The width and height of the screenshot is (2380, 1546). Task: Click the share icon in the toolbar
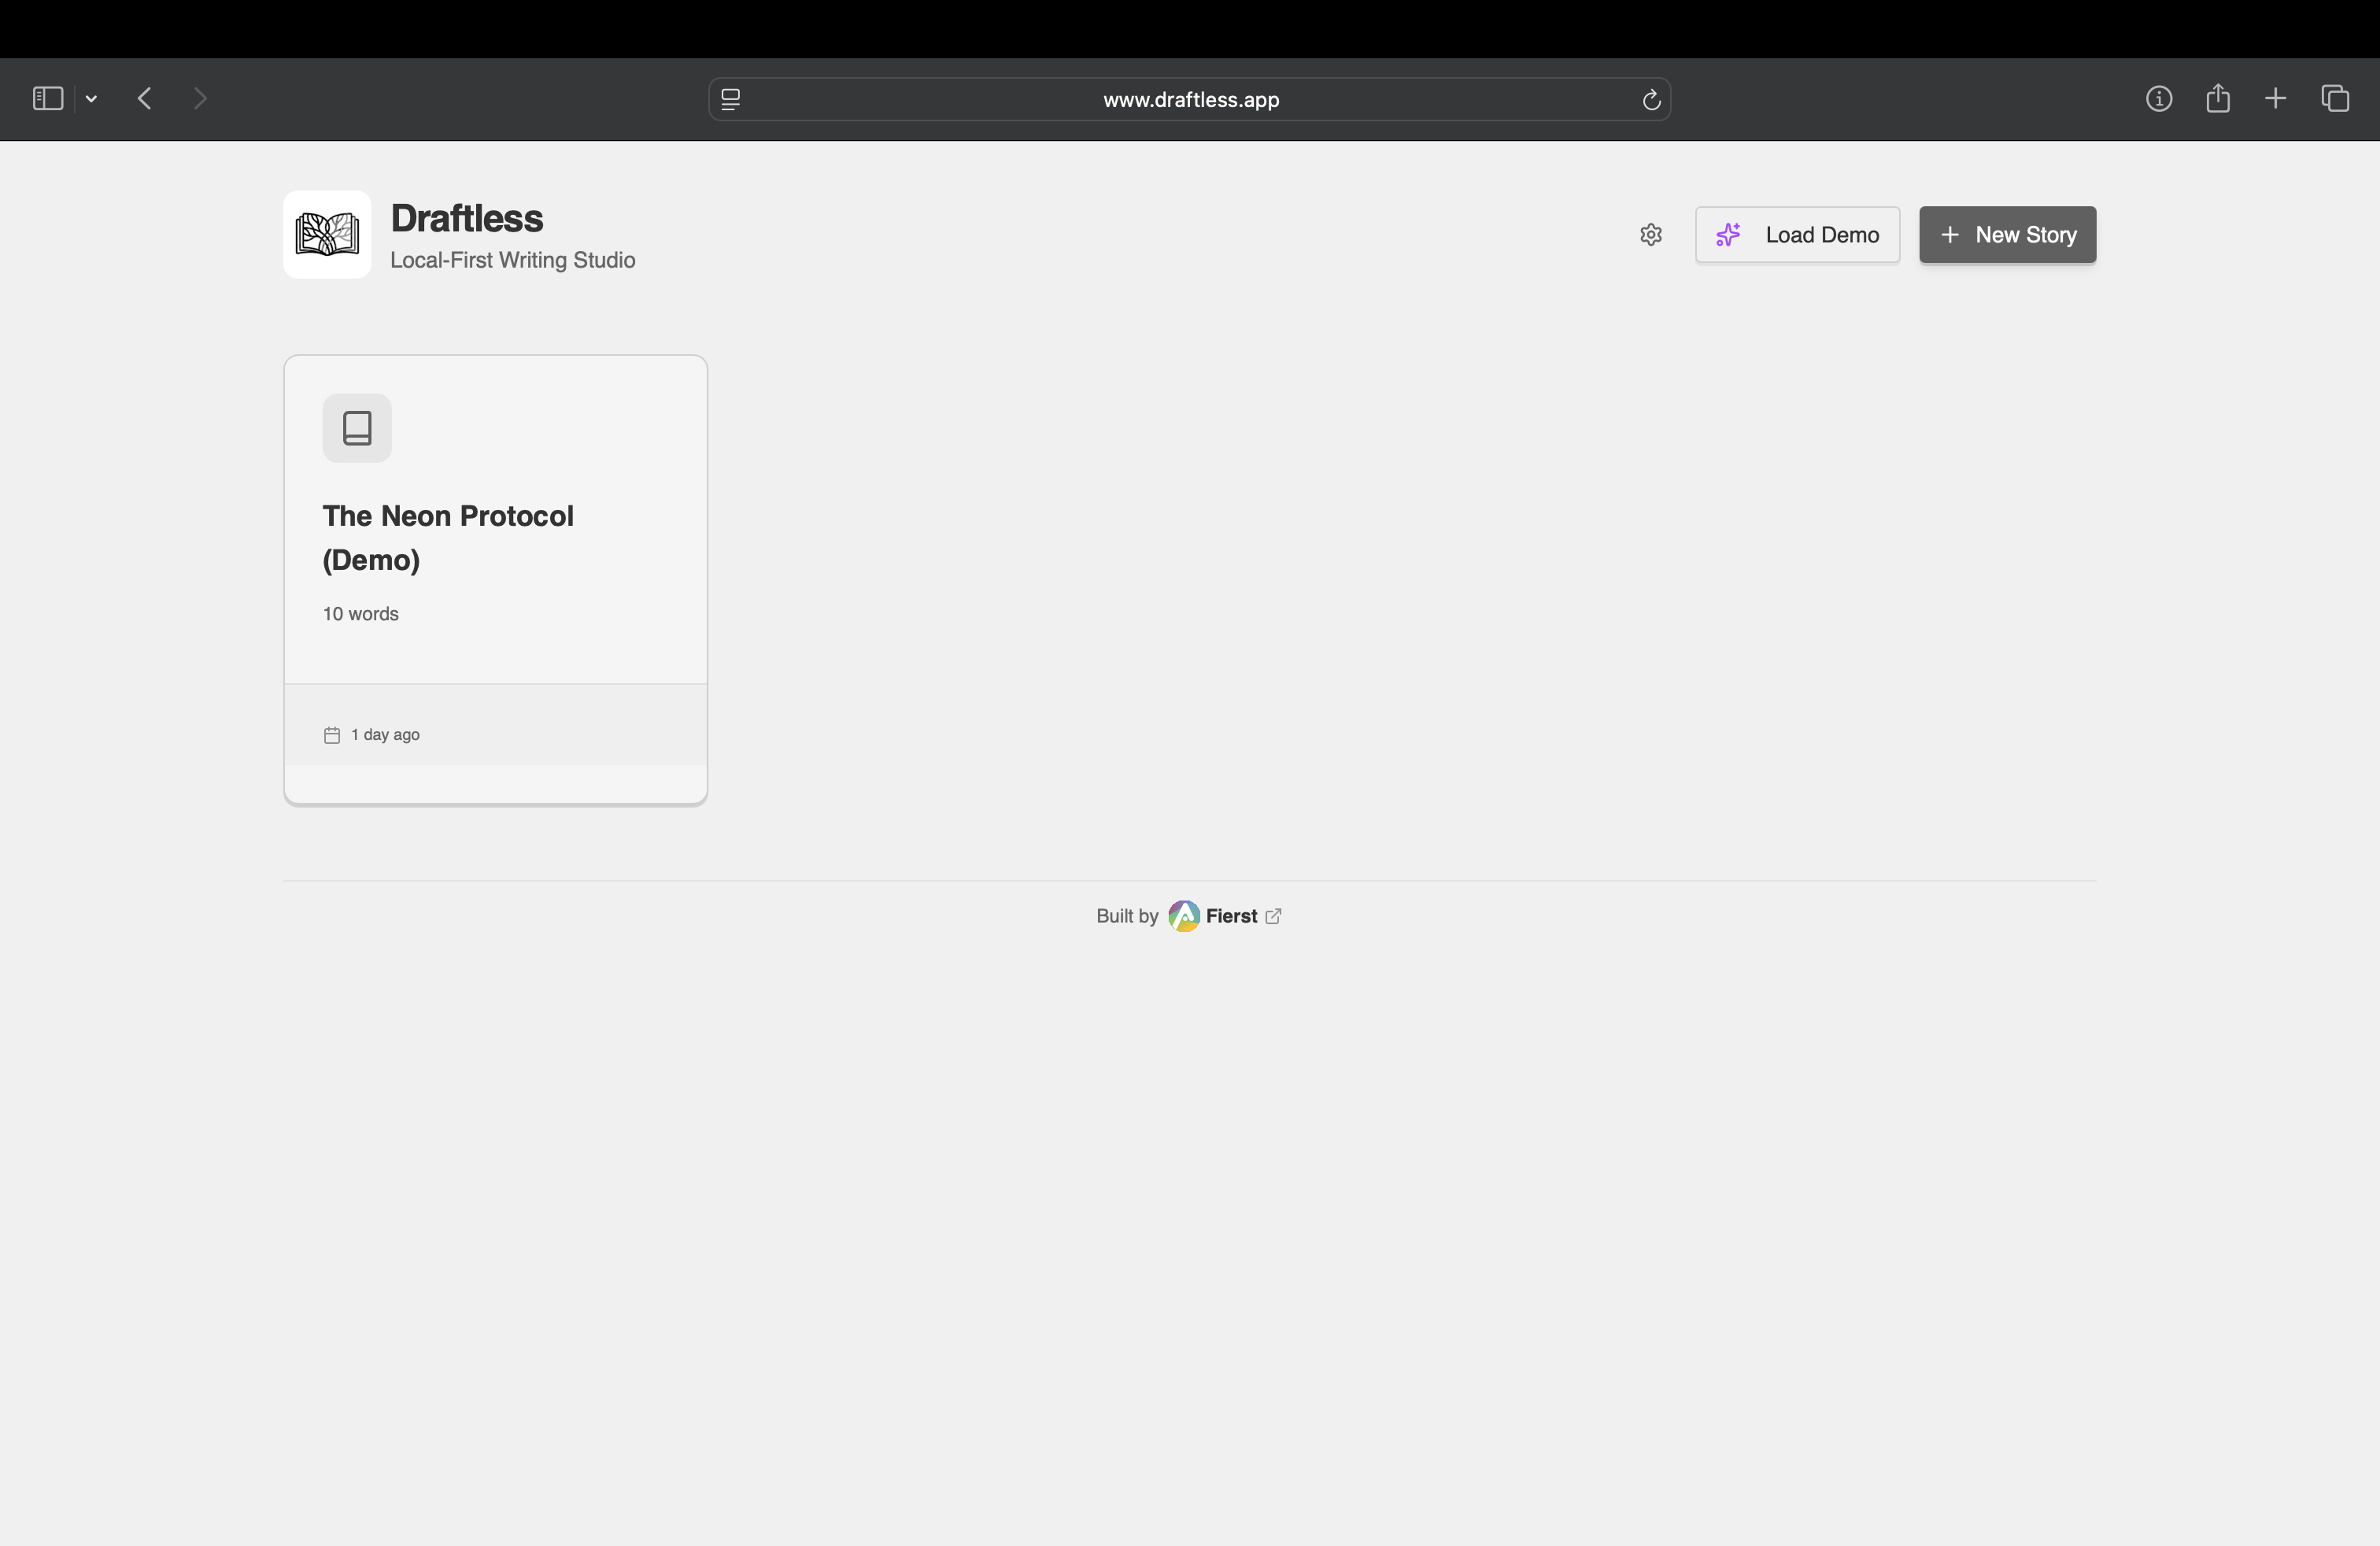[2218, 98]
